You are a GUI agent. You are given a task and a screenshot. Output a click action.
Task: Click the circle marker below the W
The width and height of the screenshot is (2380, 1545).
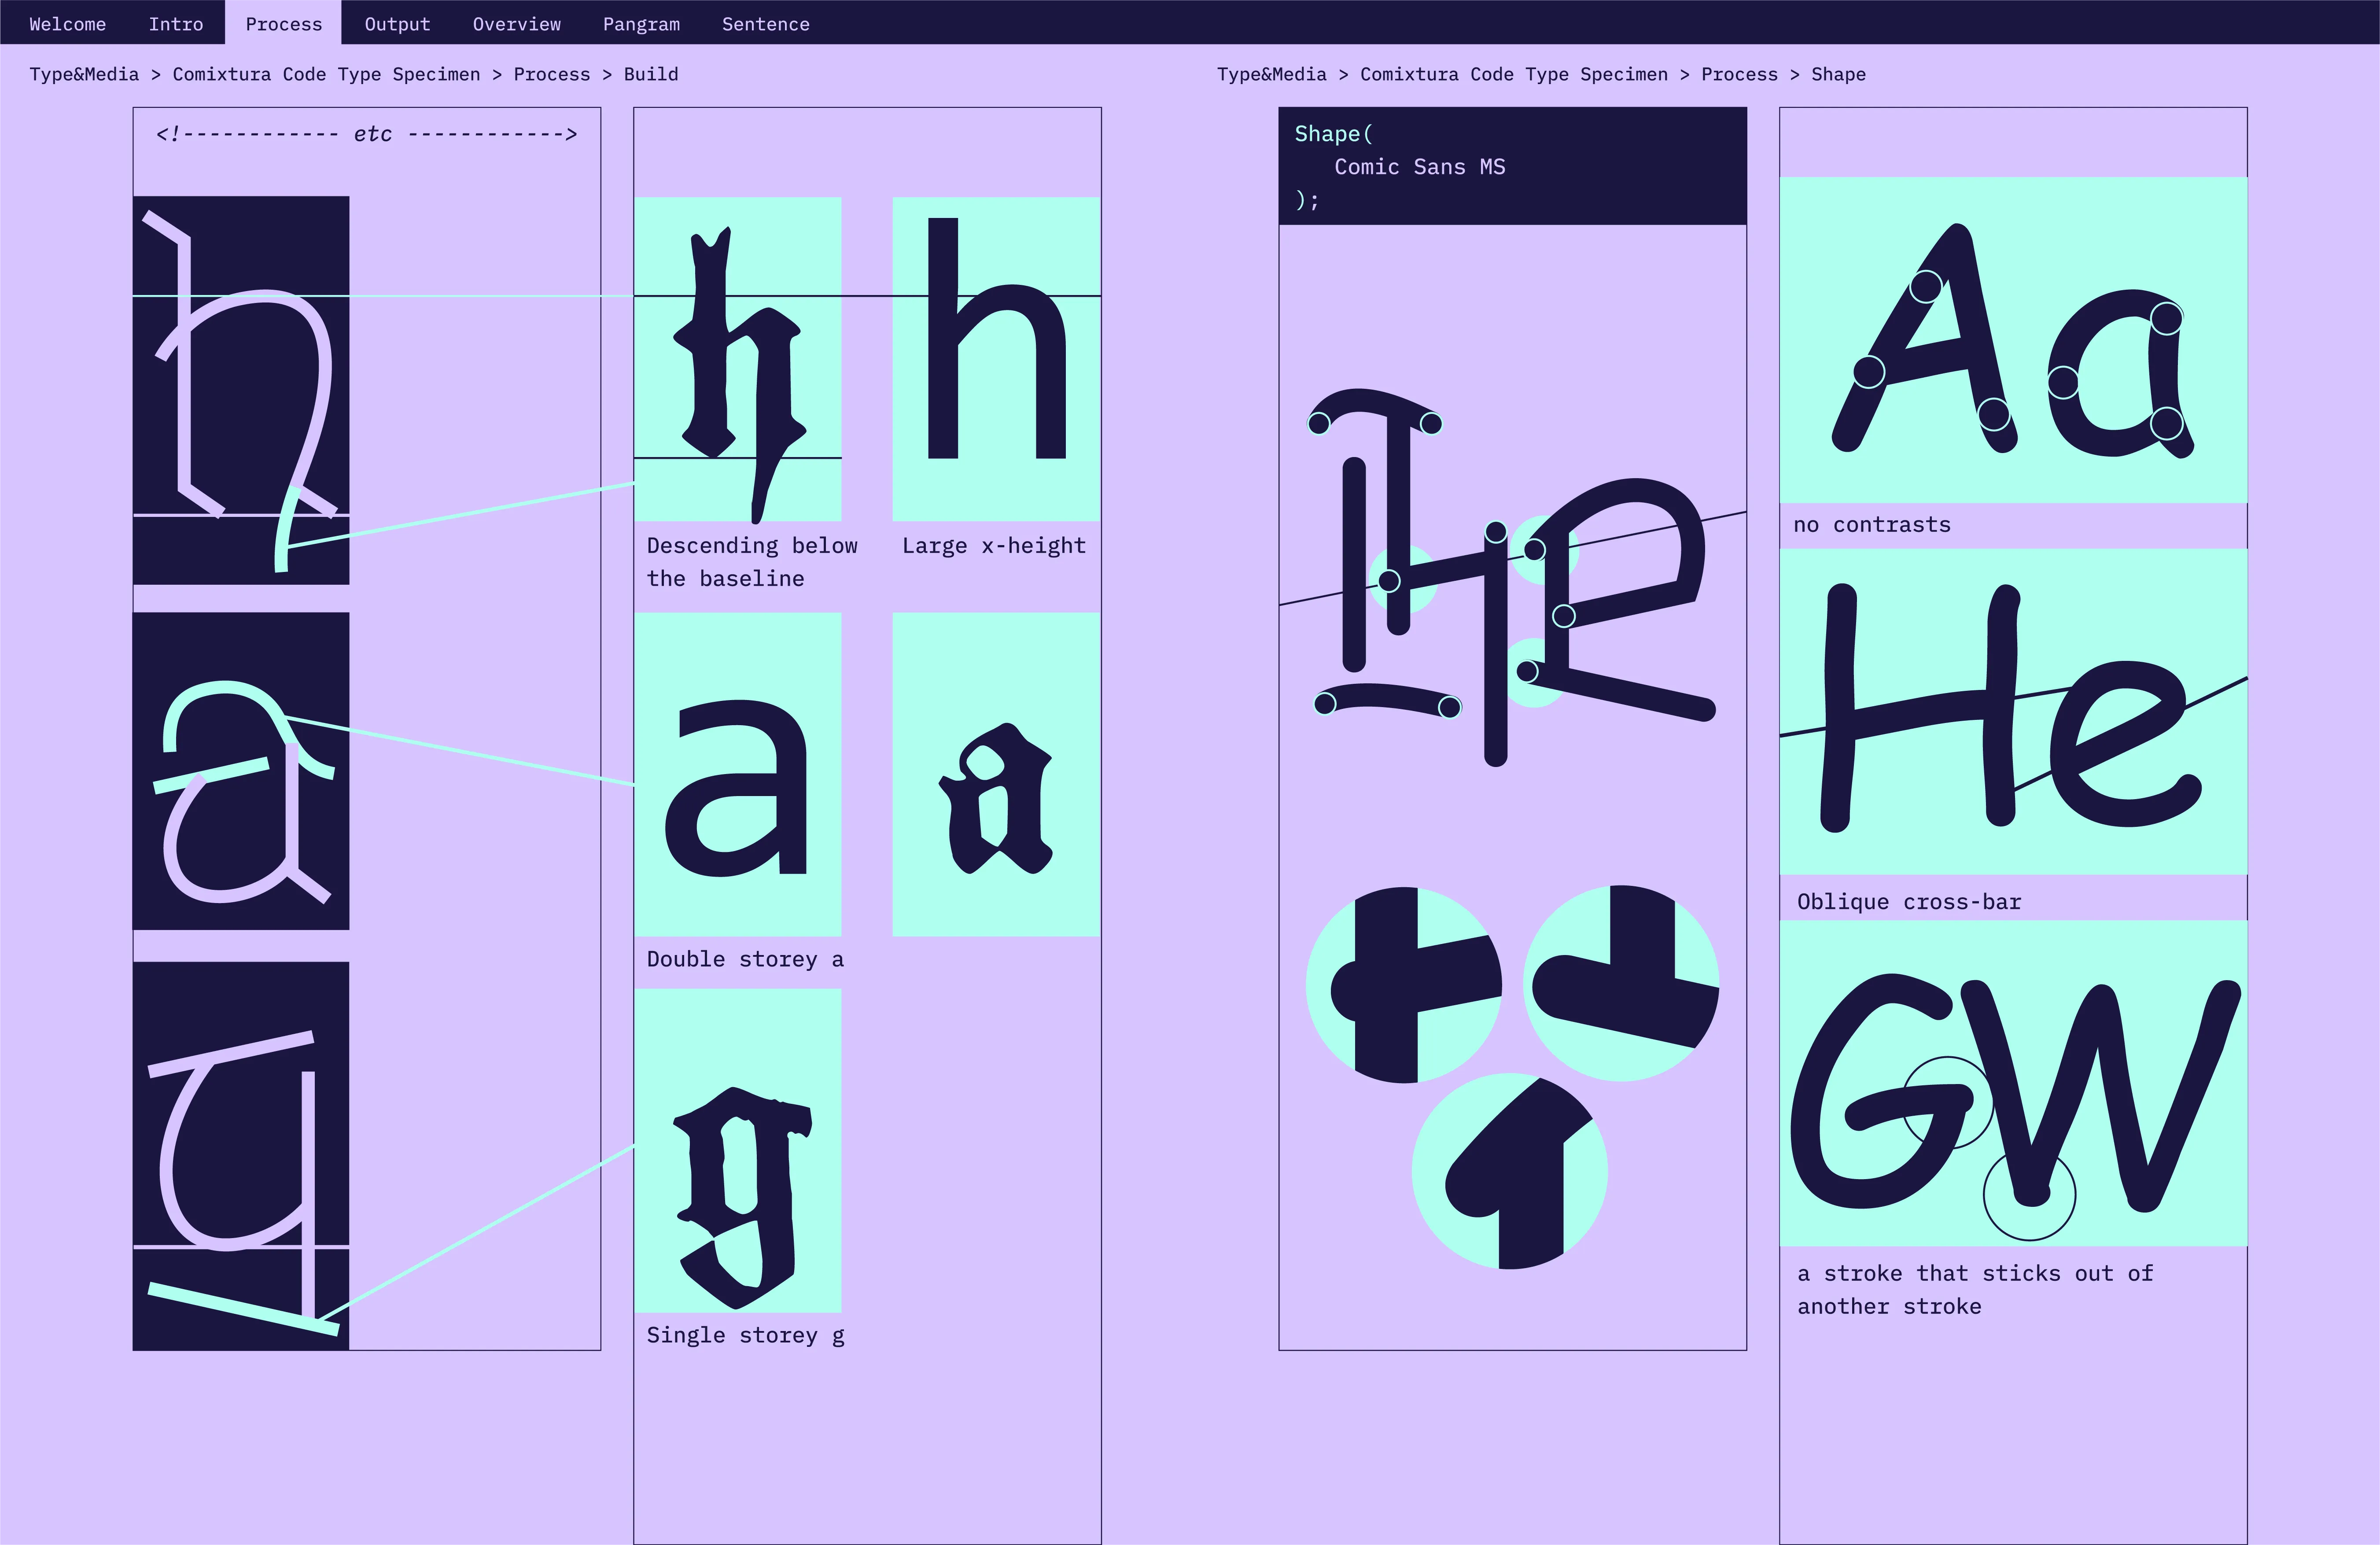point(2029,1194)
